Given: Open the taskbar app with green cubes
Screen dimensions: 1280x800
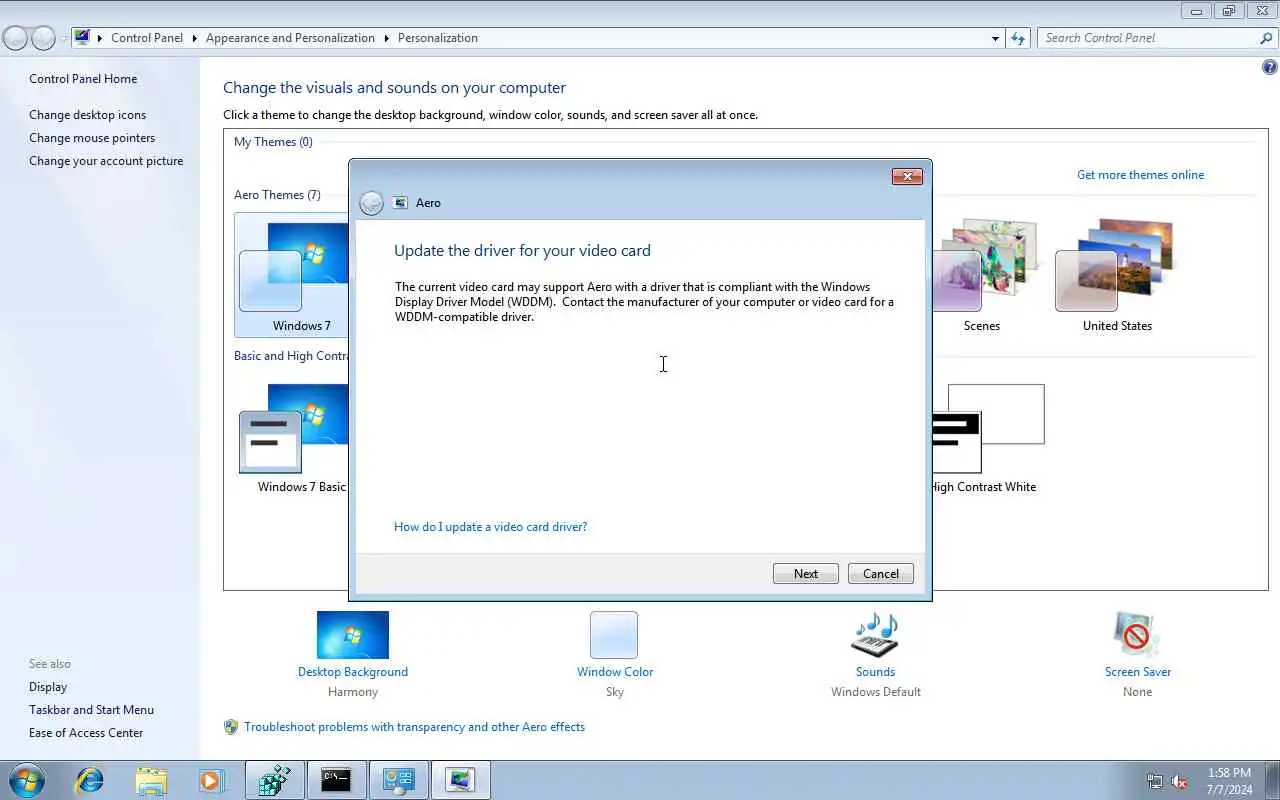Looking at the screenshot, I should click(x=274, y=780).
